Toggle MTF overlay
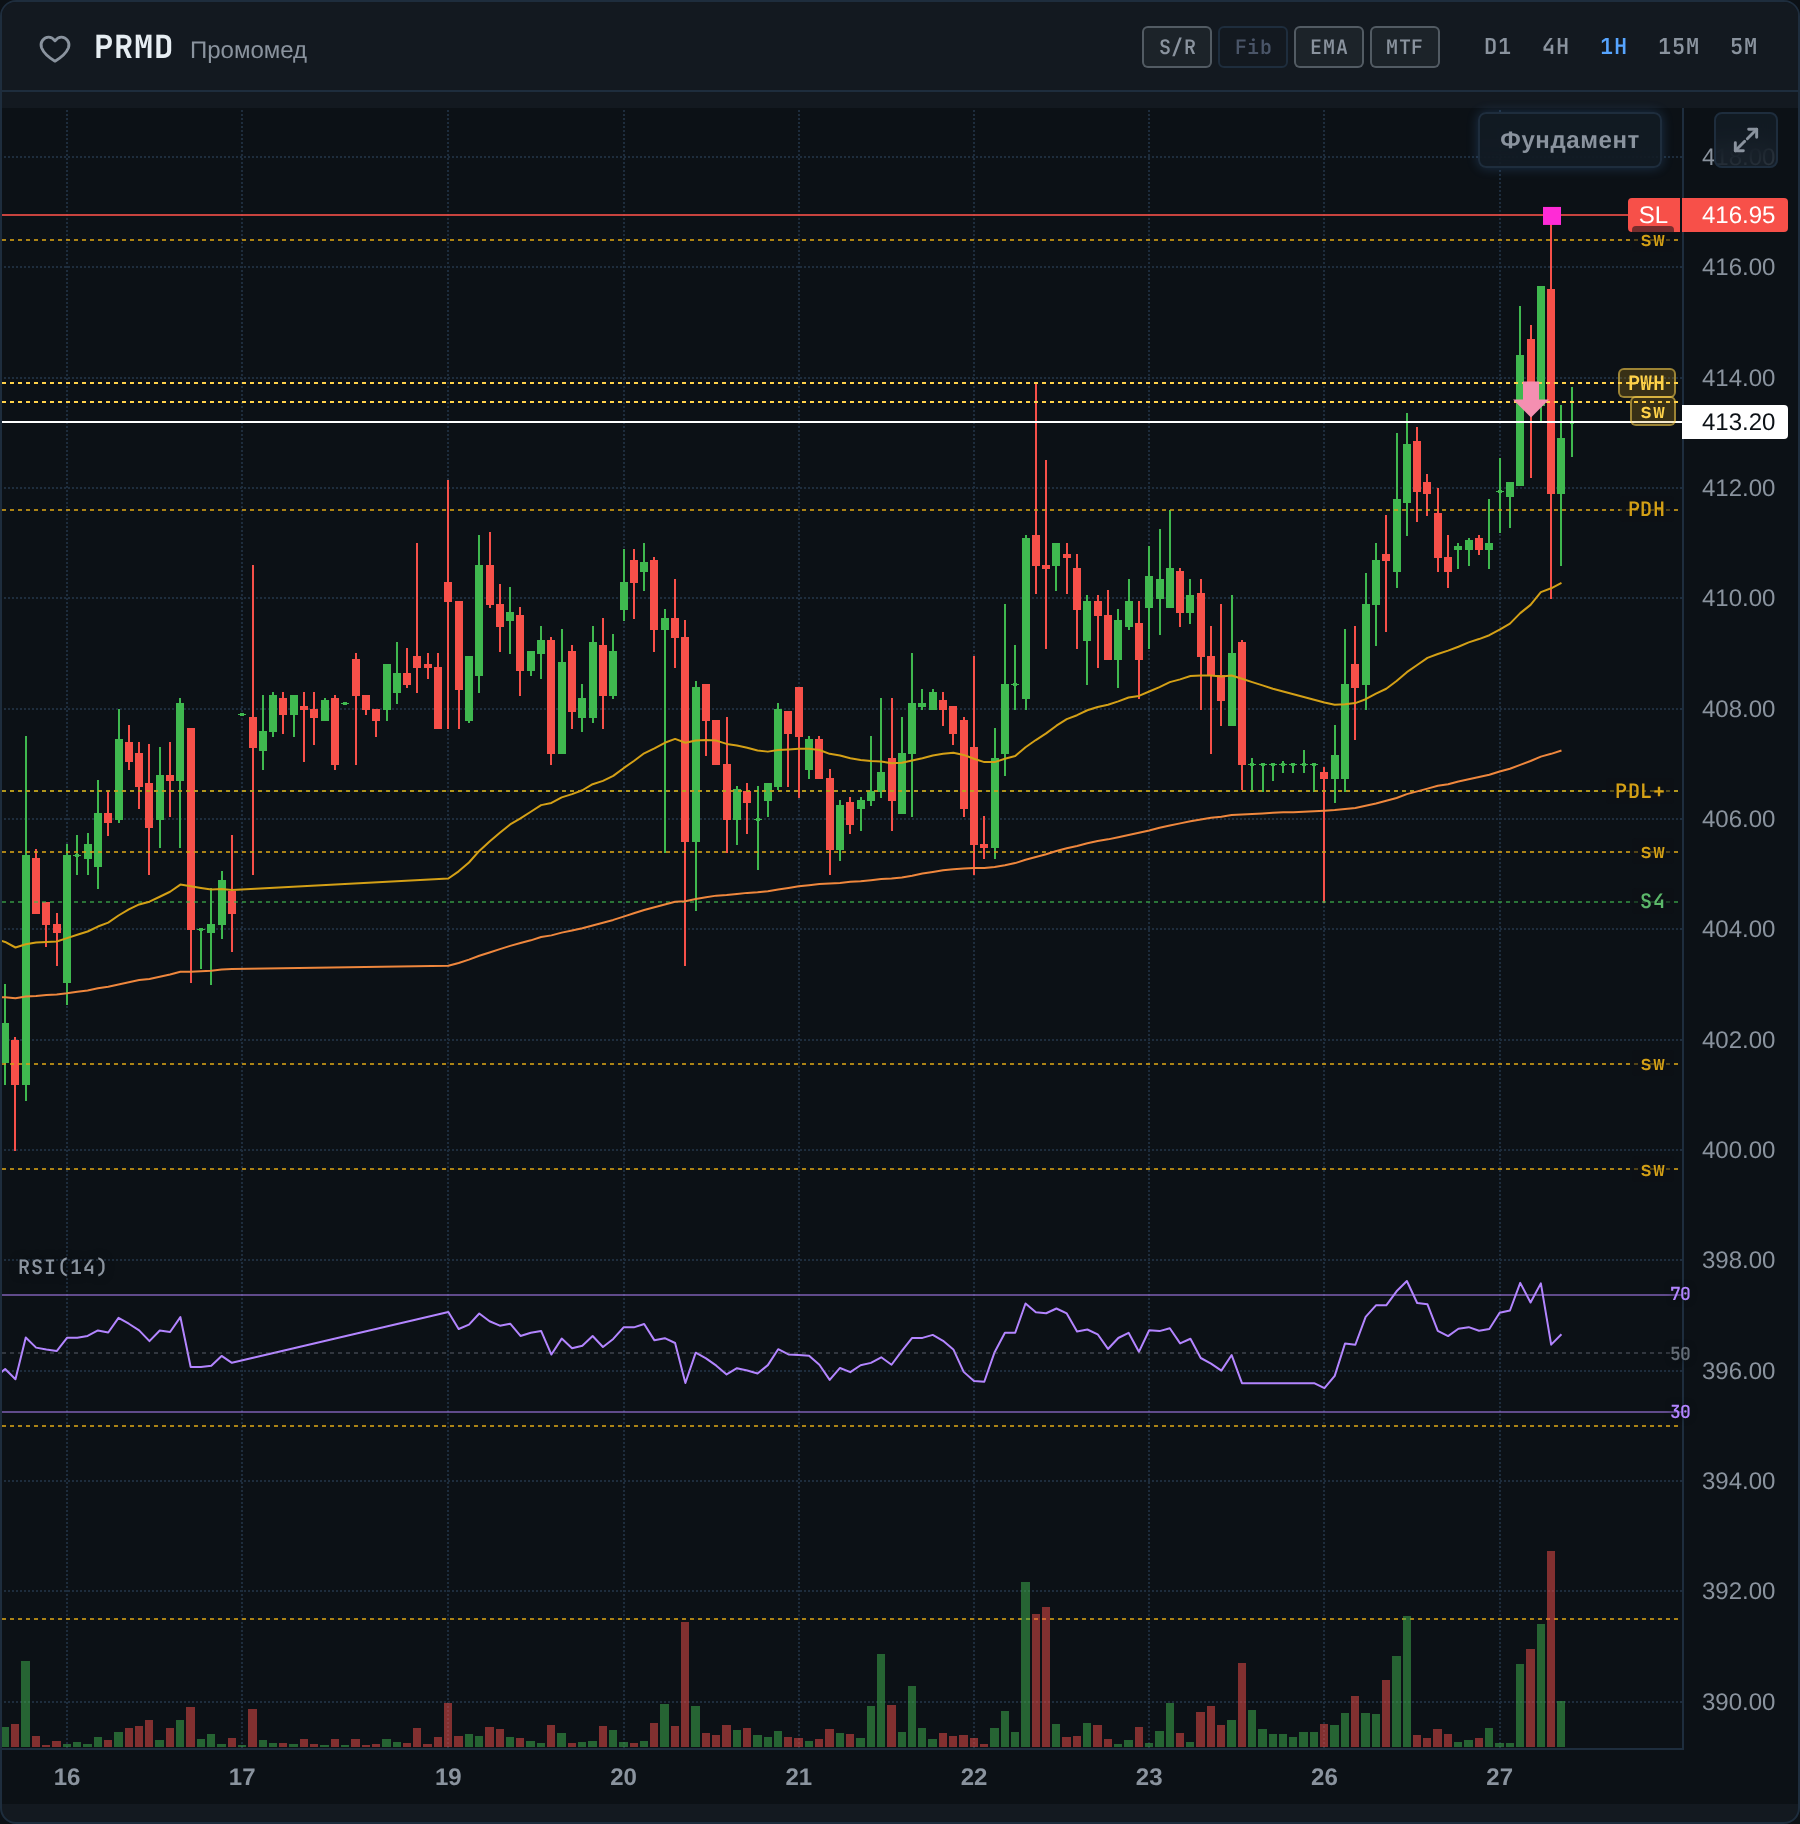This screenshot has width=1800, height=1824. (x=1405, y=47)
